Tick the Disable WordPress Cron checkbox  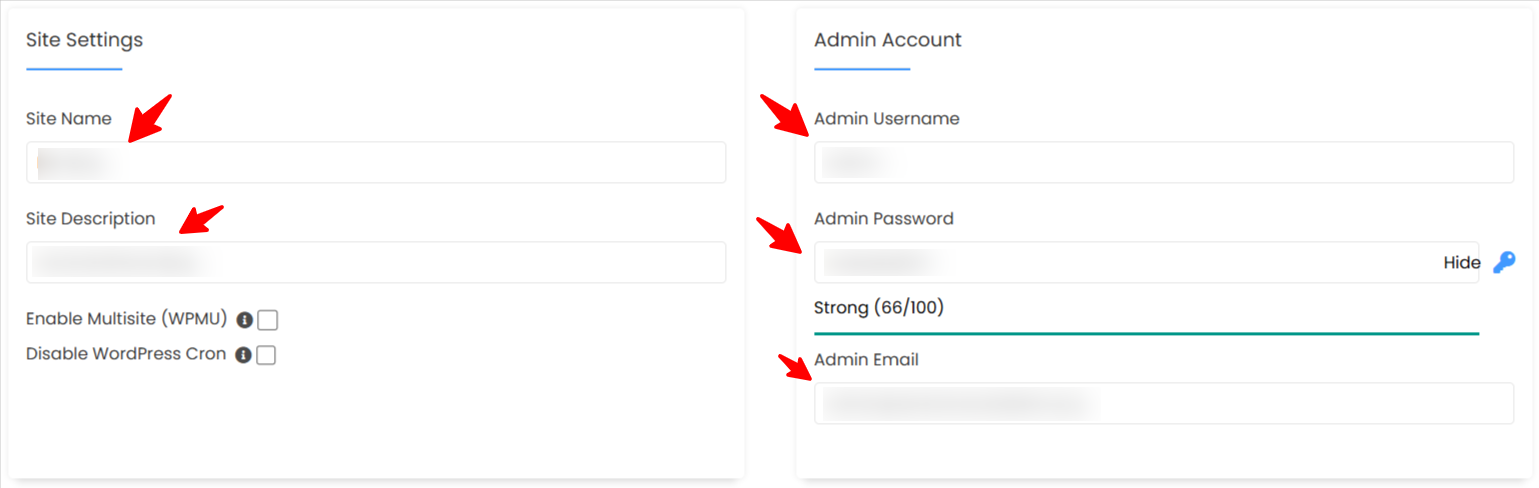click(266, 355)
